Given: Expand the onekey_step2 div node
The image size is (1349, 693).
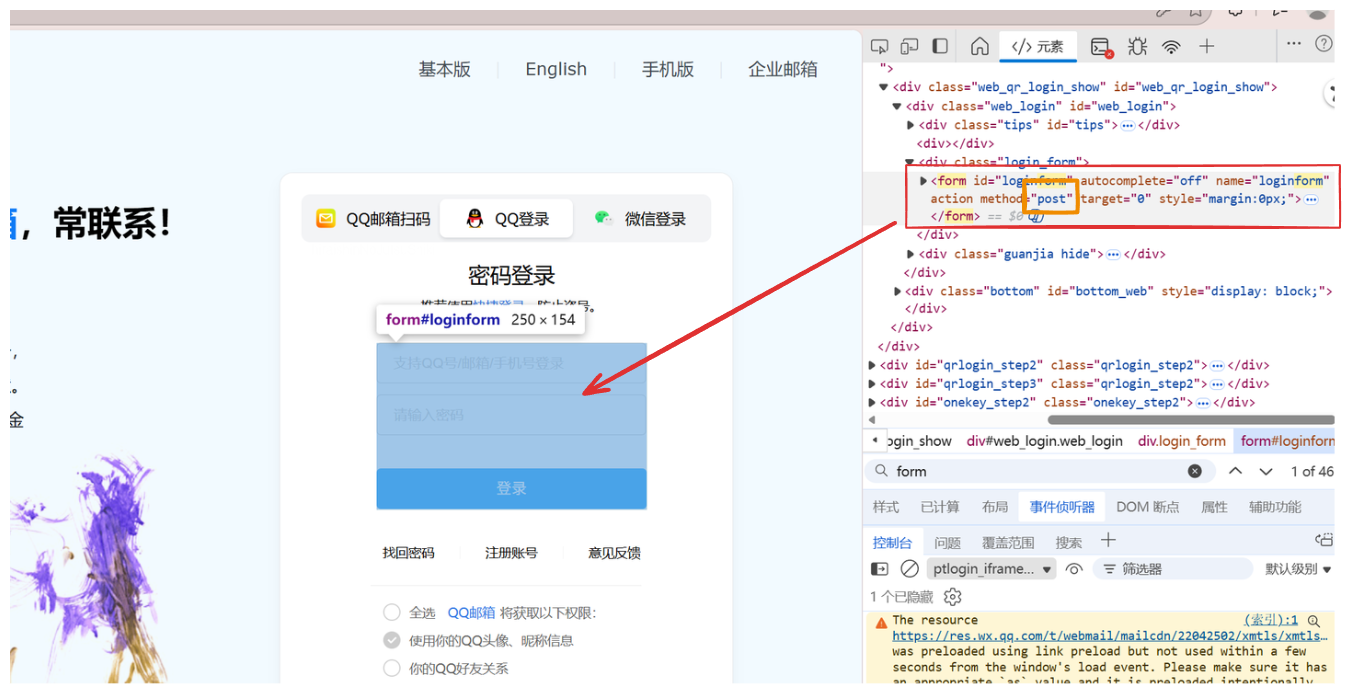Looking at the screenshot, I should point(873,403).
